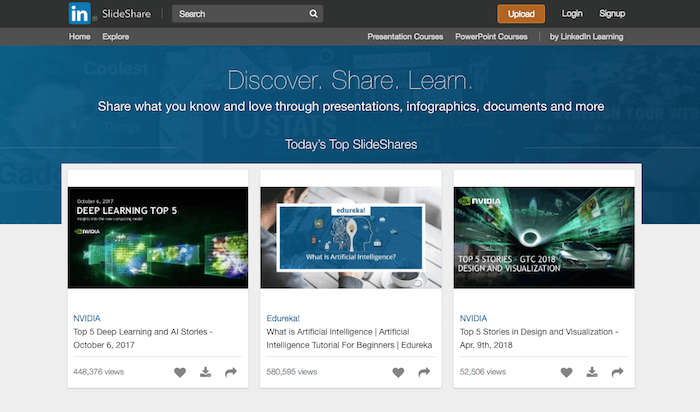The height and width of the screenshot is (412, 700).
Task: Open title Top 5 Deep Learning and AI Stories
Action: pos(143,338)
